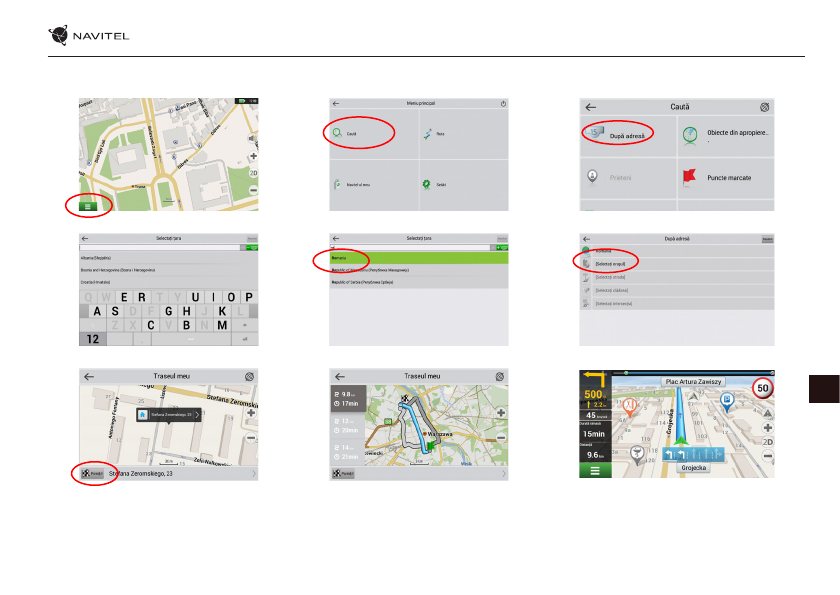Select the Puncte marcate red flag
The height and width of the screenshot is (595, 840).
690,177
